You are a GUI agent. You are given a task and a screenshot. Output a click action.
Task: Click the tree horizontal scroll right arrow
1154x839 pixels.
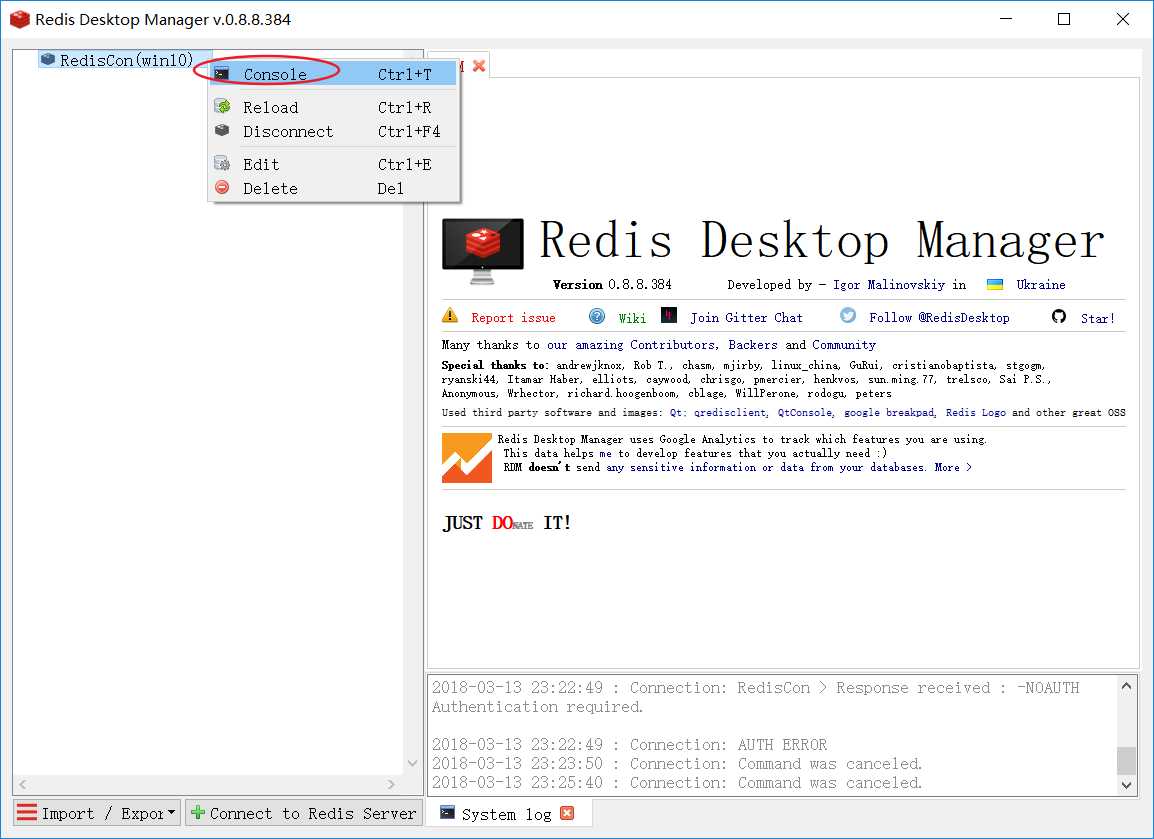(x=391, y=785)
